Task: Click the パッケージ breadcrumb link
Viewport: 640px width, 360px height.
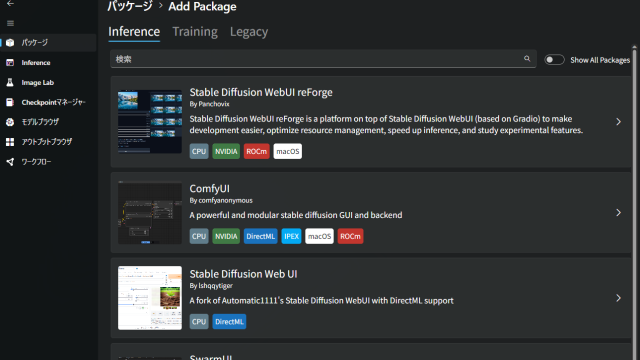Action: 130,6
